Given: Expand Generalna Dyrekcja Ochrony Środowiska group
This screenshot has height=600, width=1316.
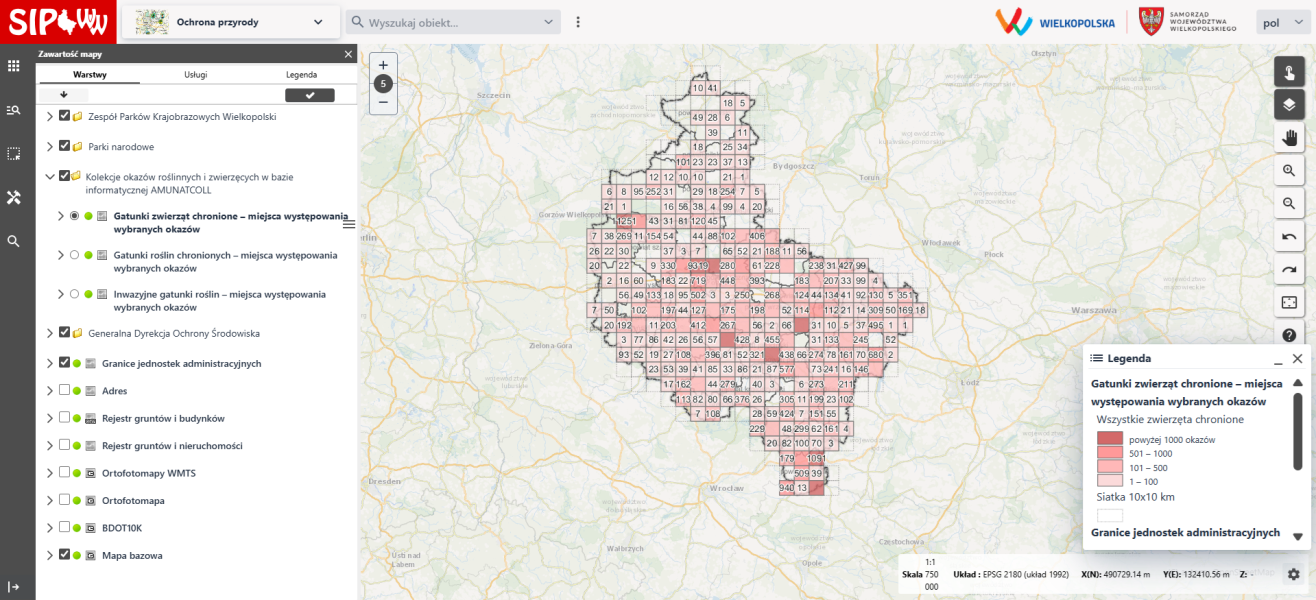Looking at the screenshot, I should pyautogui.click(x=49, y=333).
